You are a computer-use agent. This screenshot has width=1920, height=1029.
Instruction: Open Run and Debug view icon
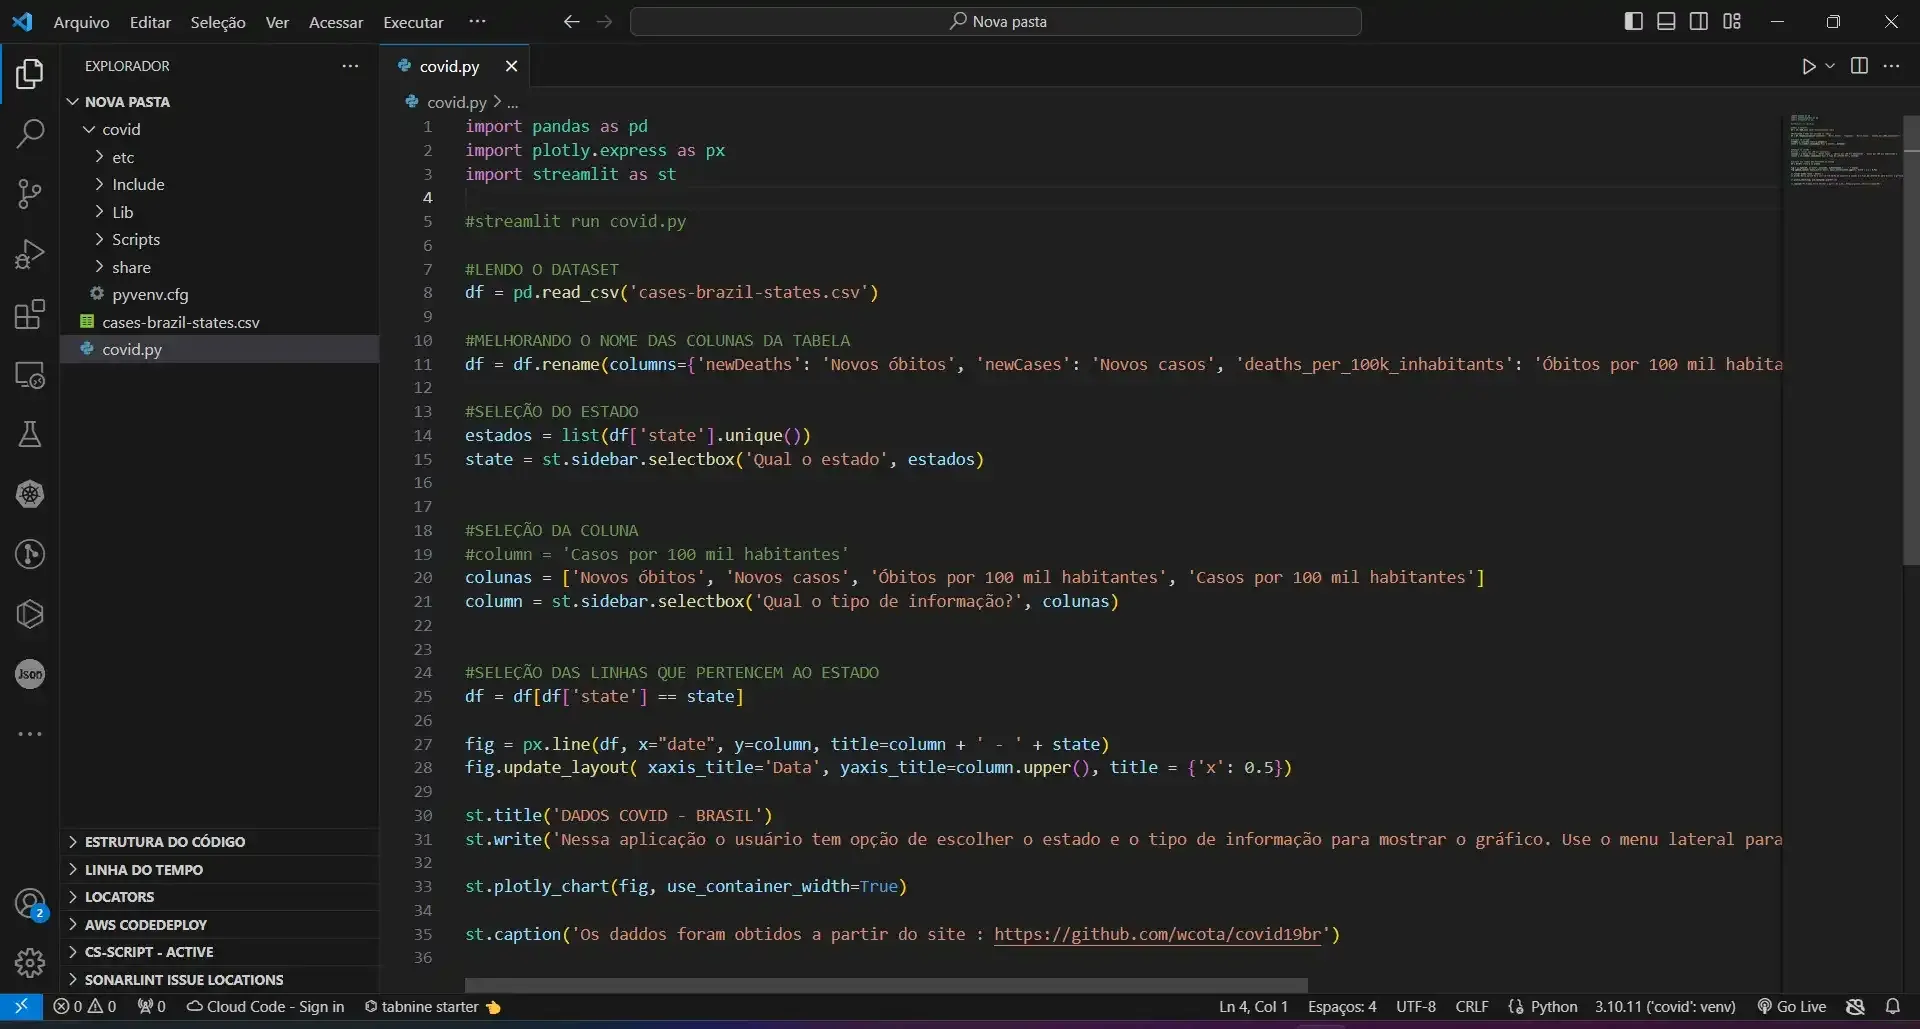click(30, 254)
